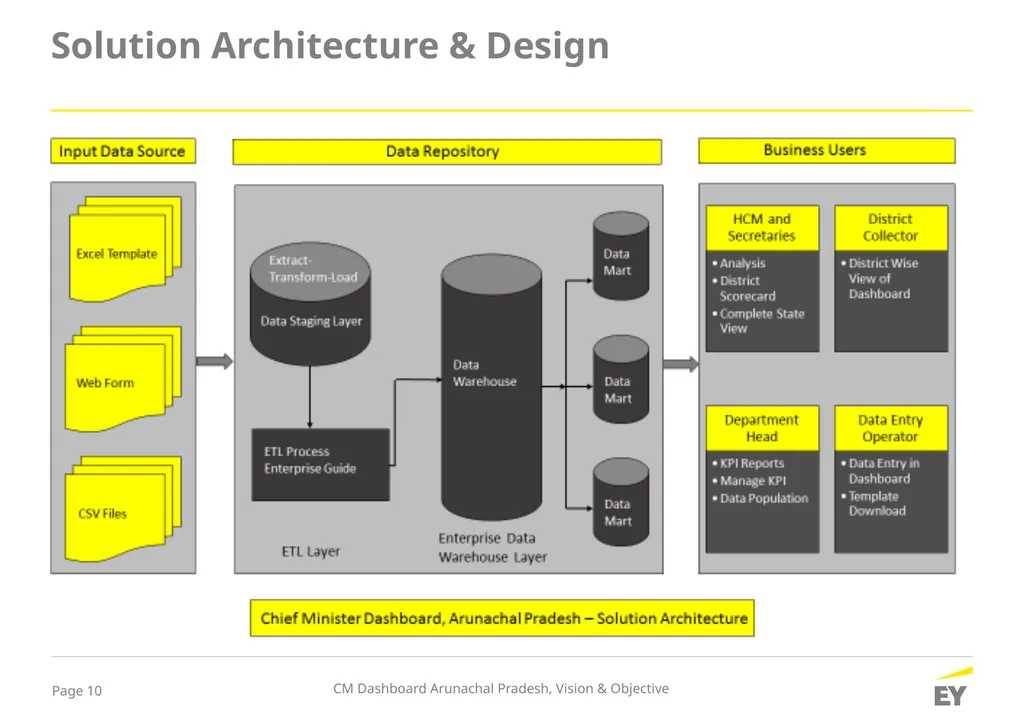Click the gray arrow pointing to Business Users
This screenshot has width=1024, height=727.
pos(681,364)
